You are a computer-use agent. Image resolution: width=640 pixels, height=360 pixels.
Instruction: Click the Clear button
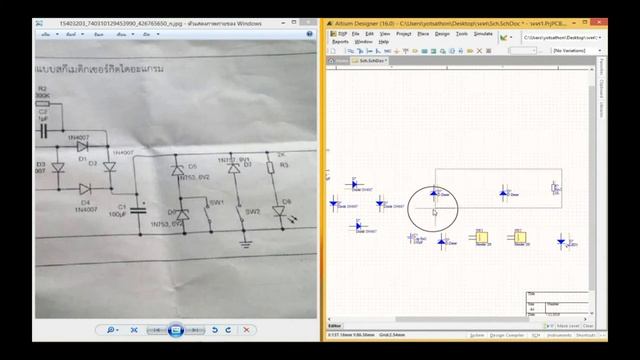click(588, 326)
